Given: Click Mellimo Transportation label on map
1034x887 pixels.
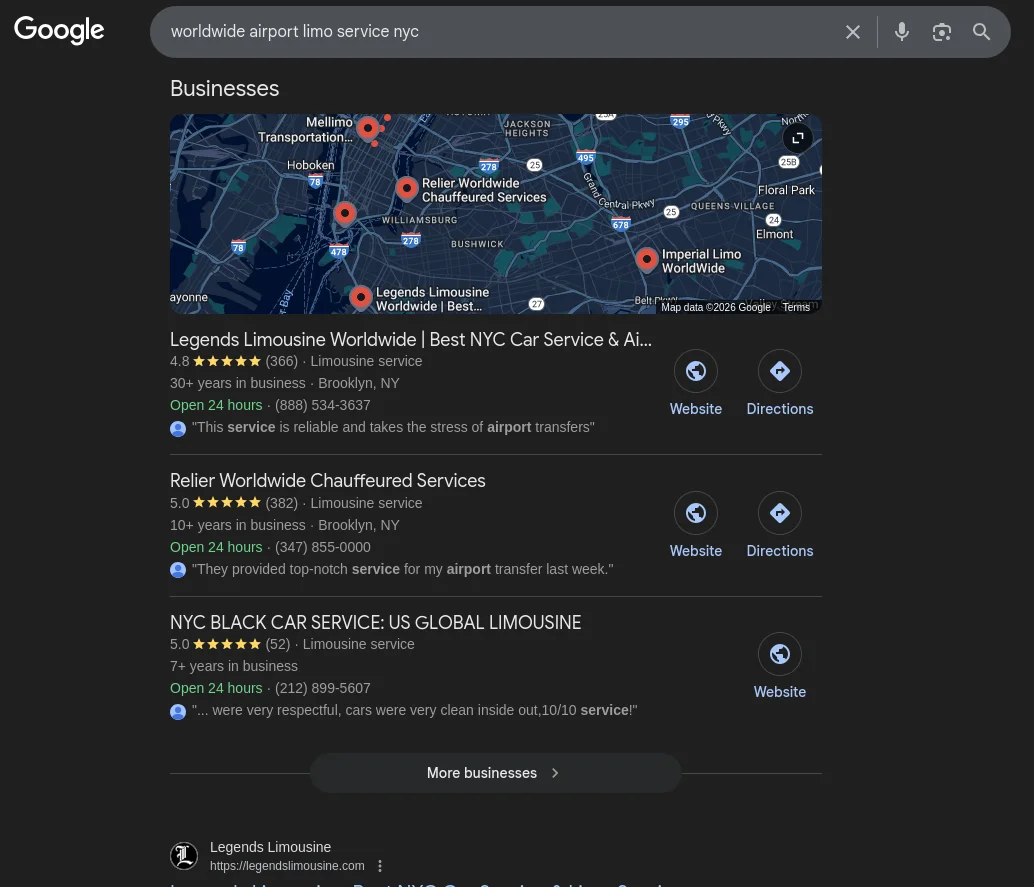Looking at the screenshot, I should tap(305, 130).
